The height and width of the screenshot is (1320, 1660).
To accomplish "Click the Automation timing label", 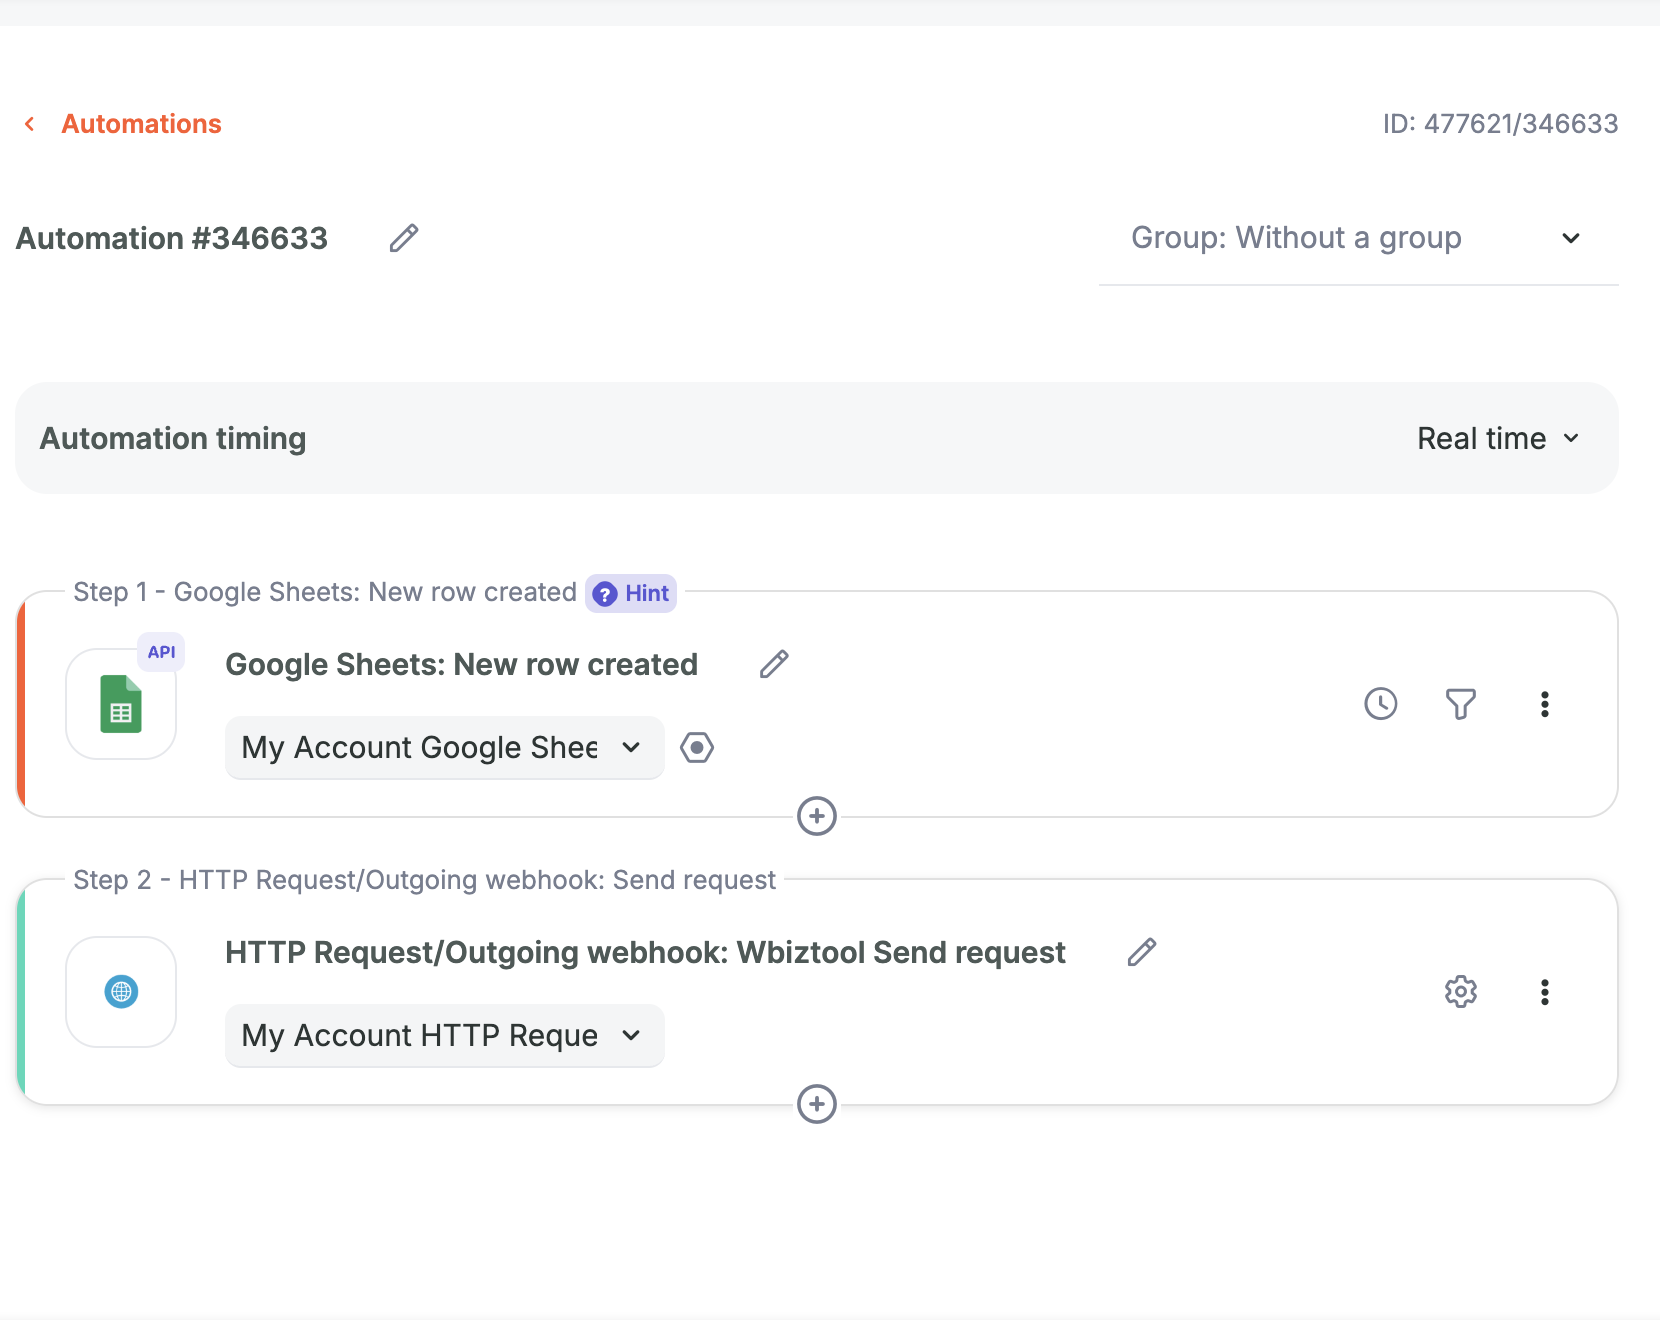I will point(173,438).
